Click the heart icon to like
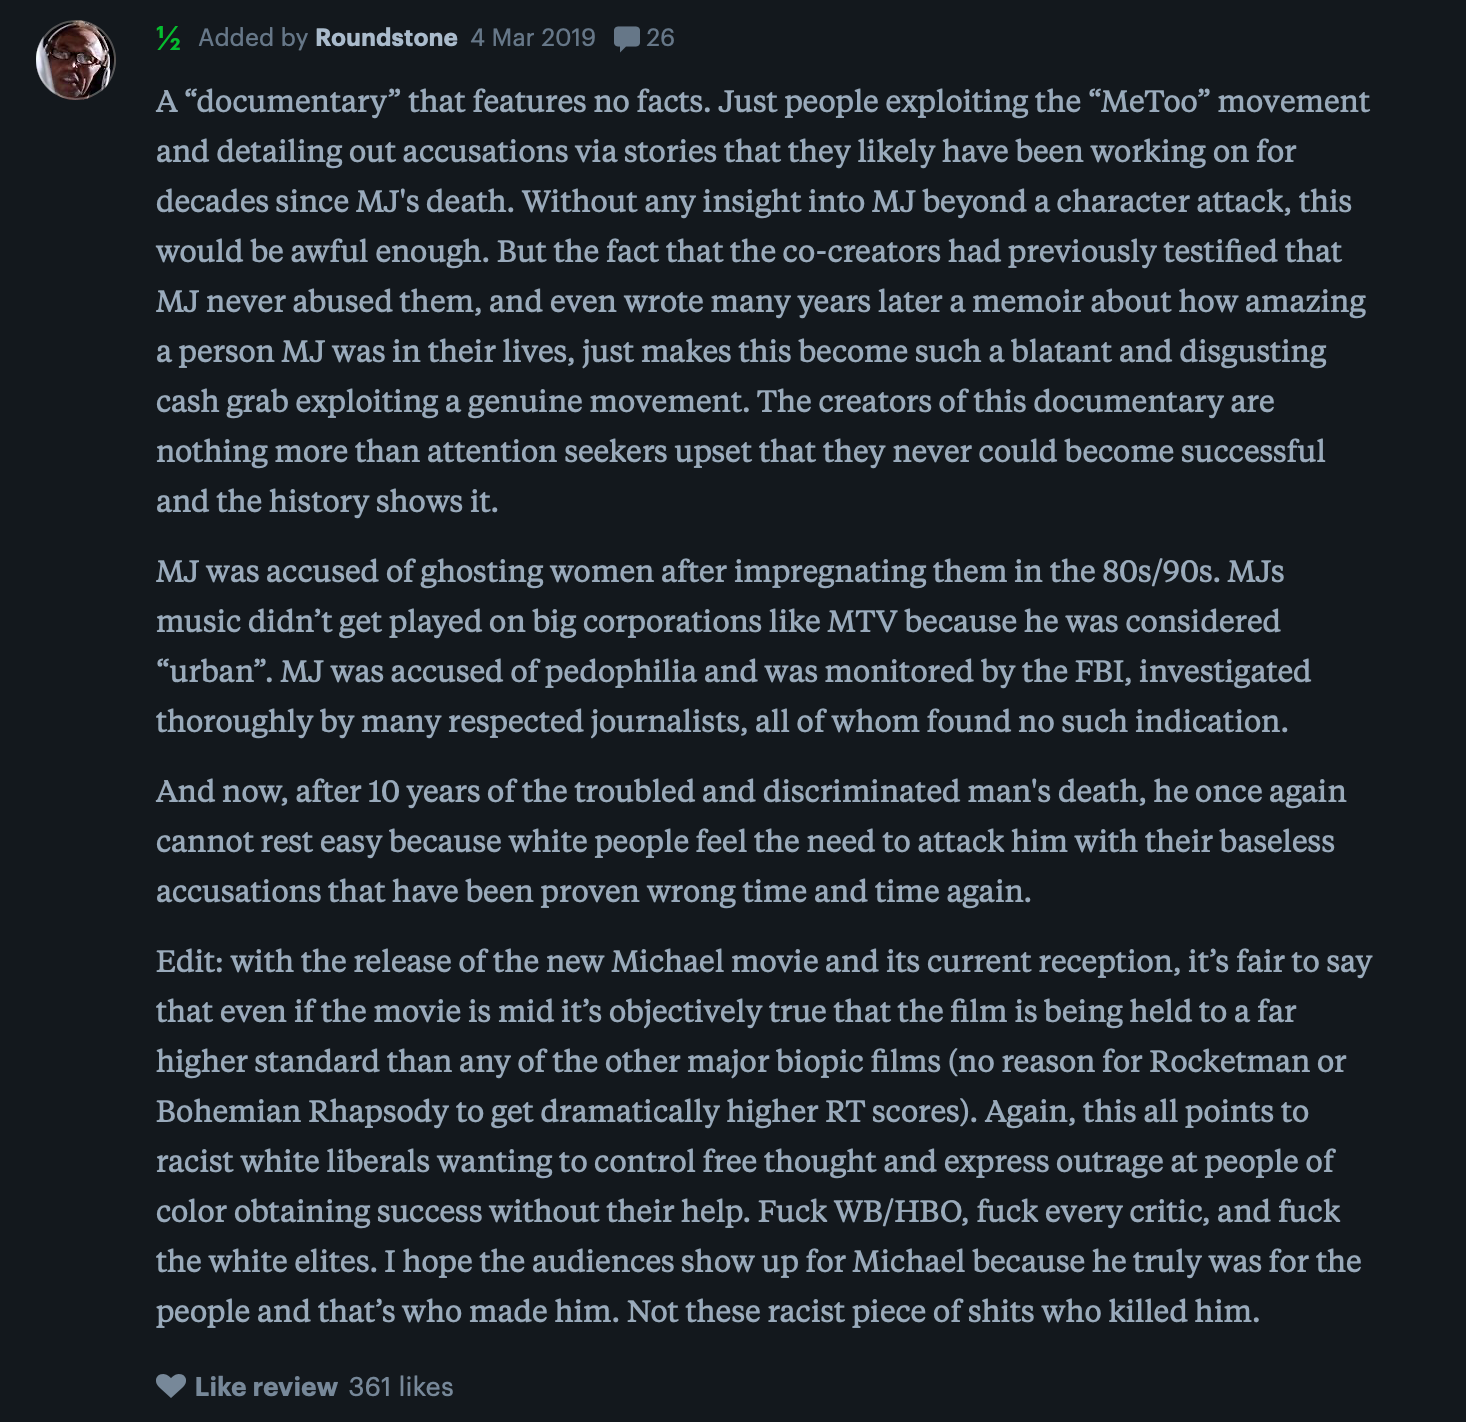The image size is (1466, 1422). click(x=171, y=1386)
